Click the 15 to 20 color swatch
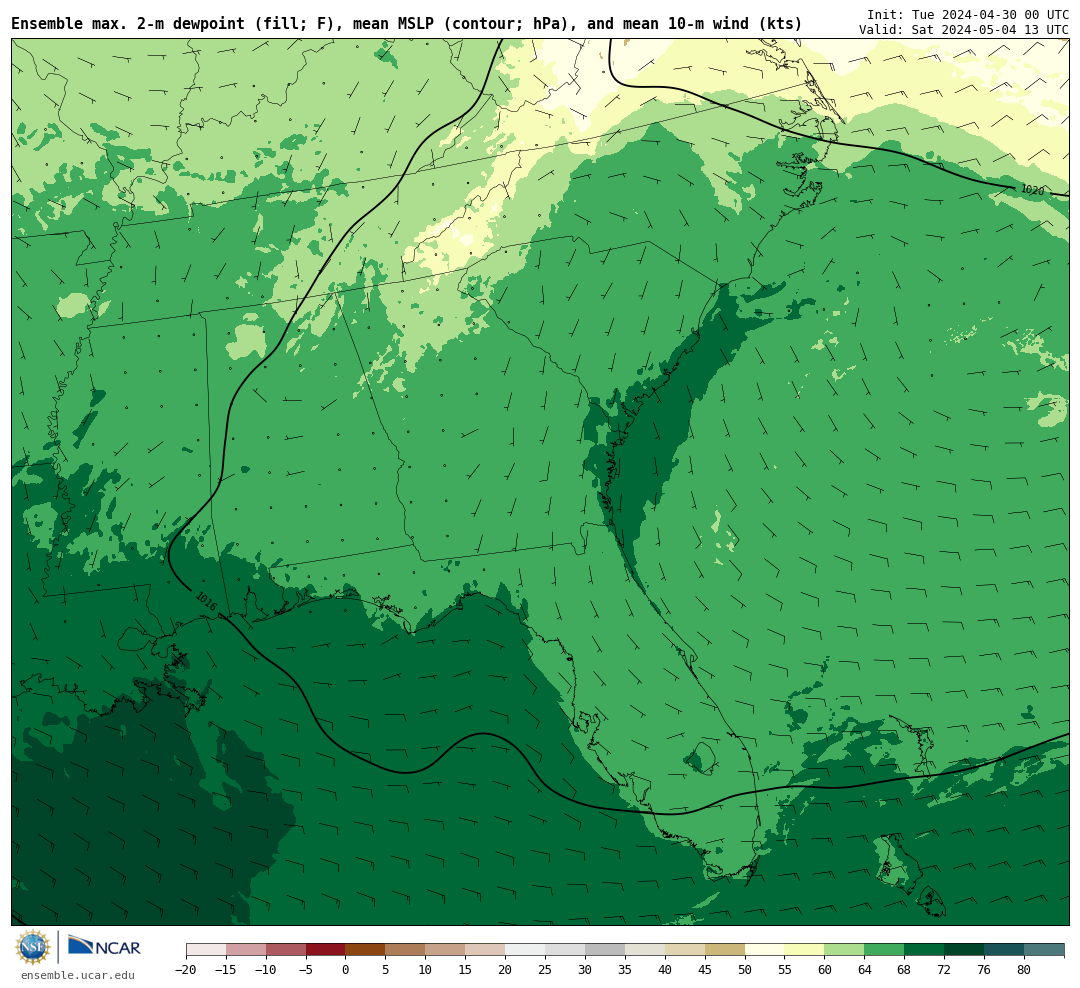1080x988 pixels. (x=485, y=950)
